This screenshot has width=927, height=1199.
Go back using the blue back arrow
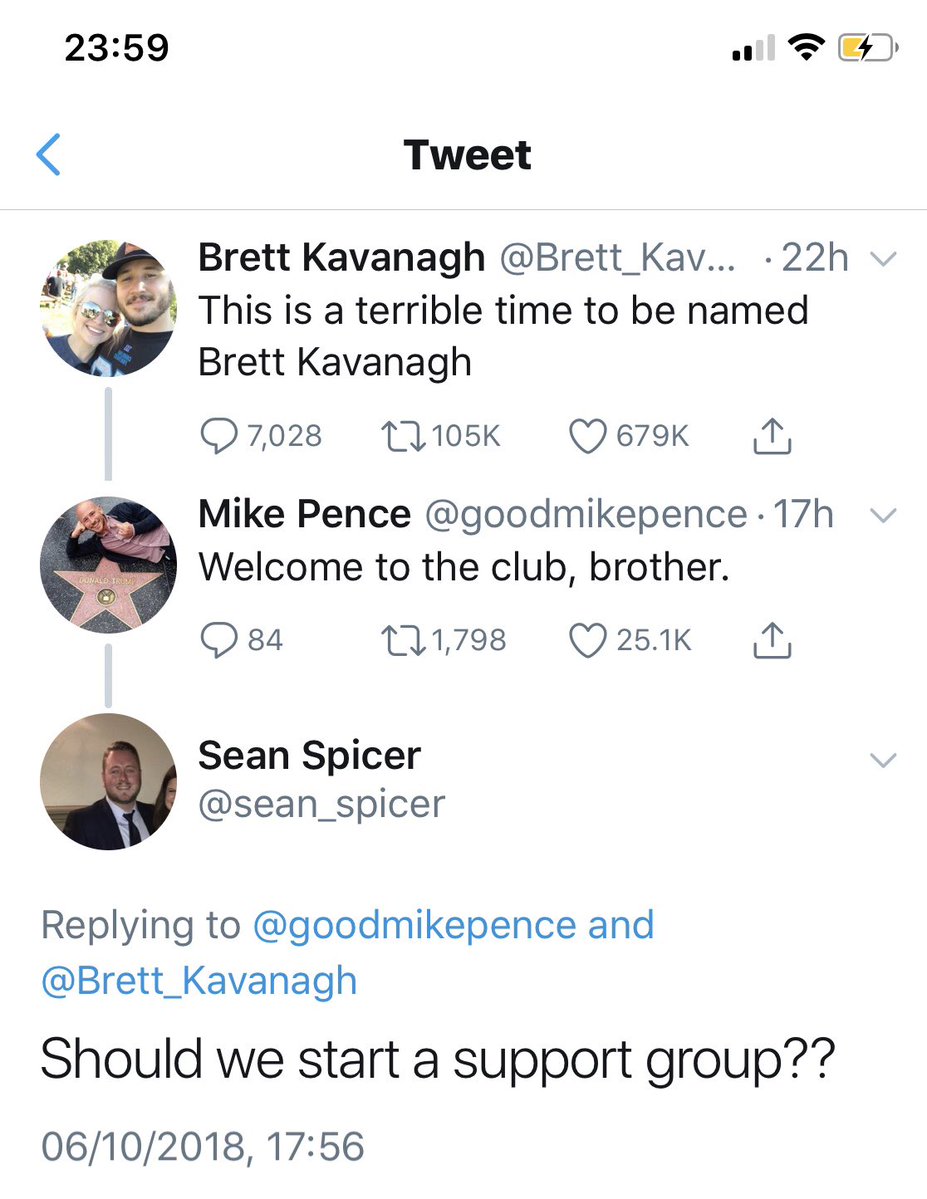49,154
